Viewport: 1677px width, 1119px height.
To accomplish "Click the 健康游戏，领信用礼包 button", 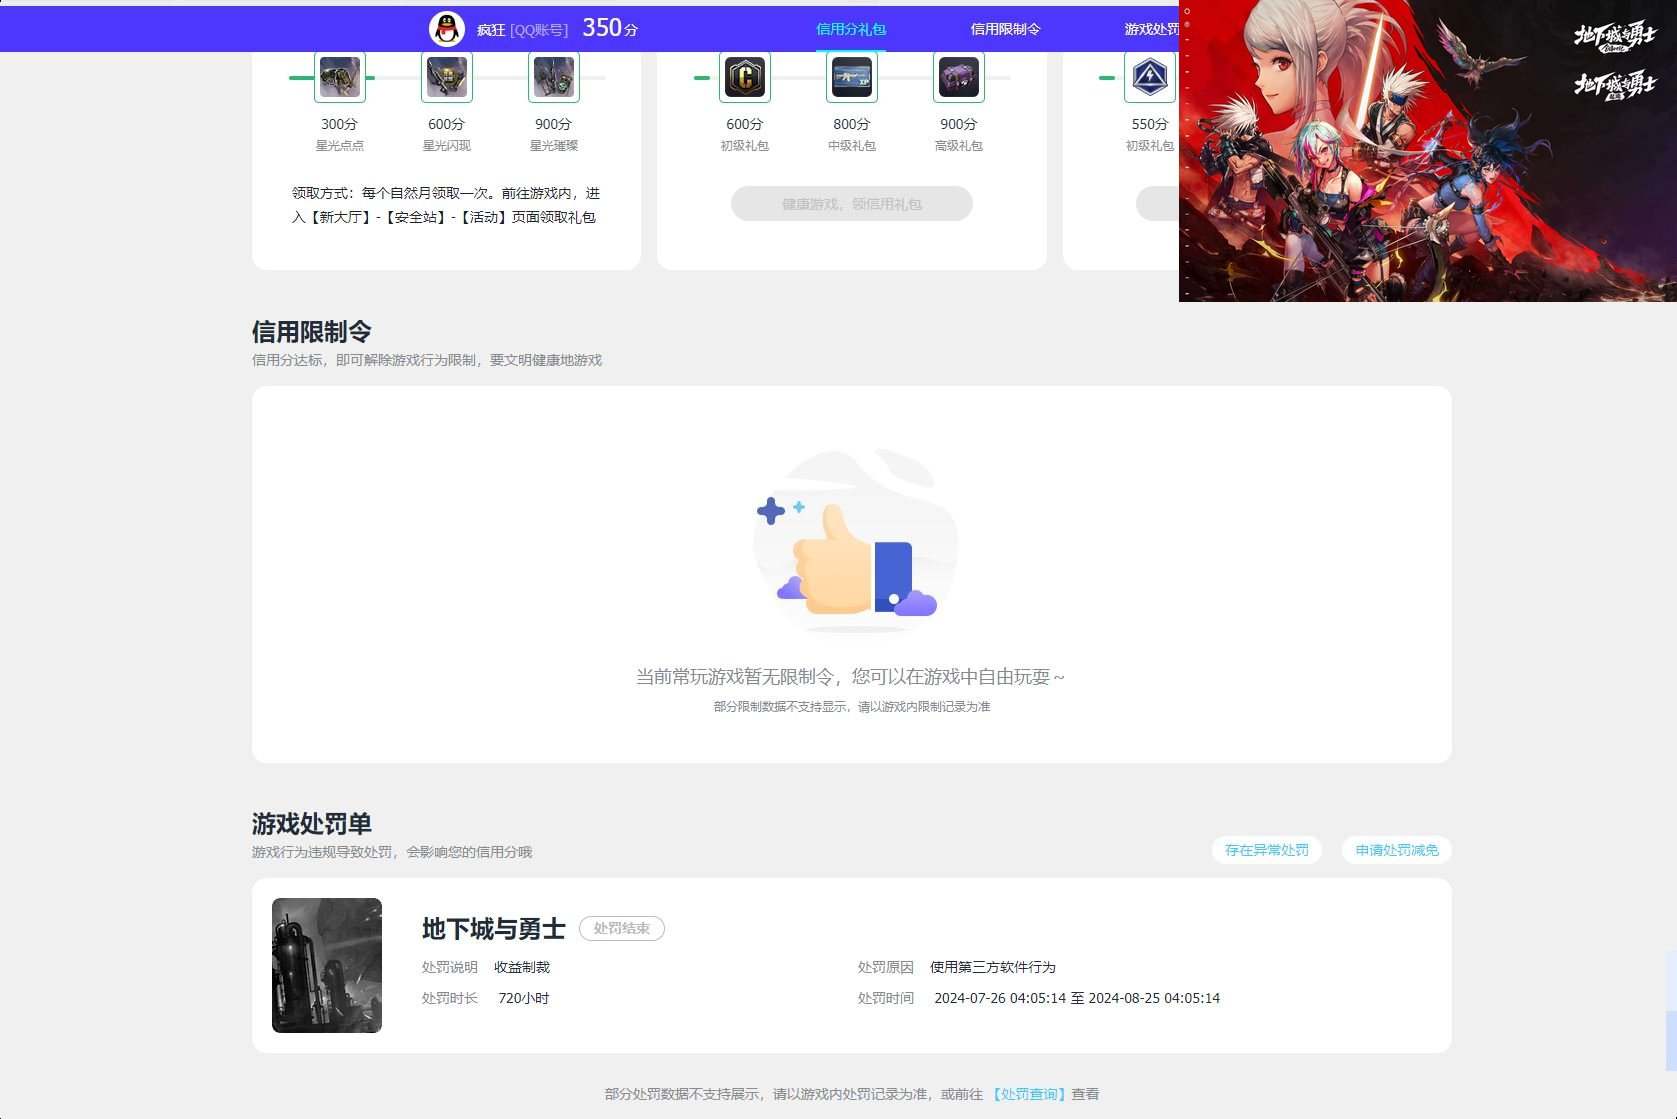I will (852, 204).
